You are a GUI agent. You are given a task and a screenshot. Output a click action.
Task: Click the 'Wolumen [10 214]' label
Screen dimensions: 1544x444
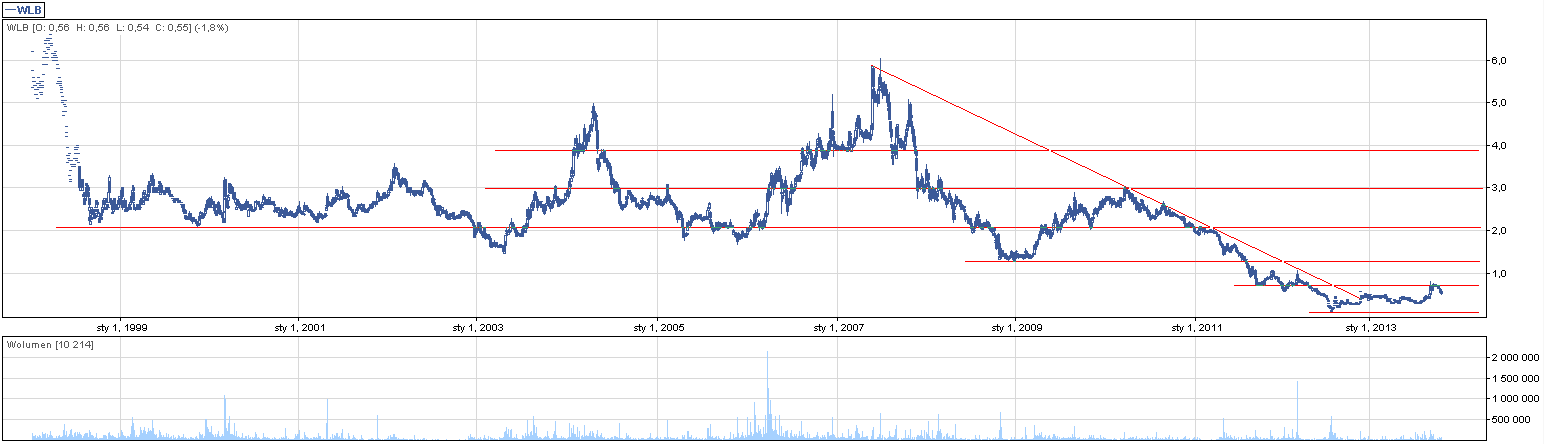(50, 345)
